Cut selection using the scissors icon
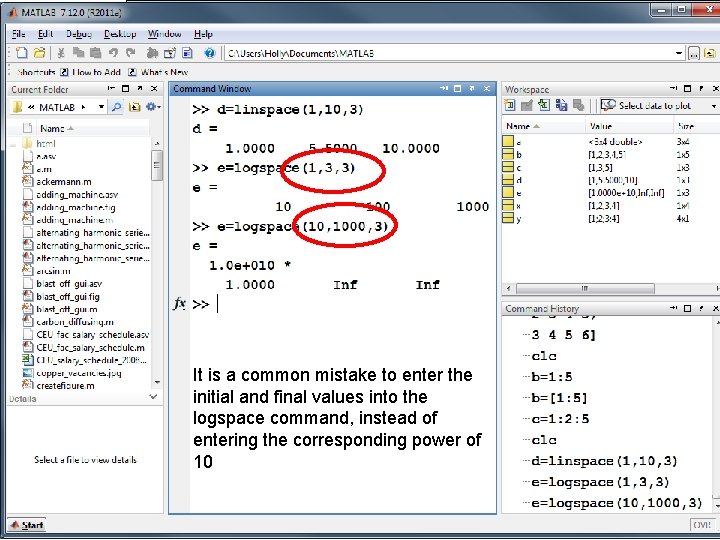Viewport: 720px width, 540px height. point(61,53)
